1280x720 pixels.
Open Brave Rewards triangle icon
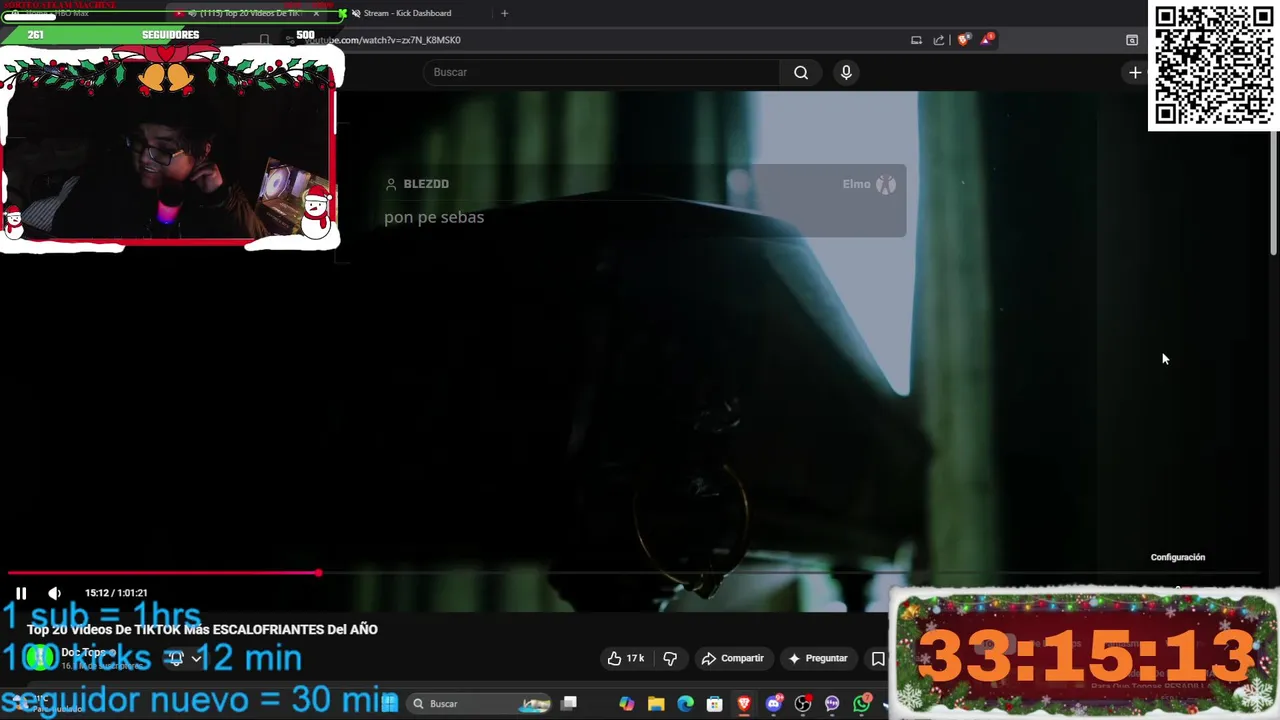click(987, 40)
